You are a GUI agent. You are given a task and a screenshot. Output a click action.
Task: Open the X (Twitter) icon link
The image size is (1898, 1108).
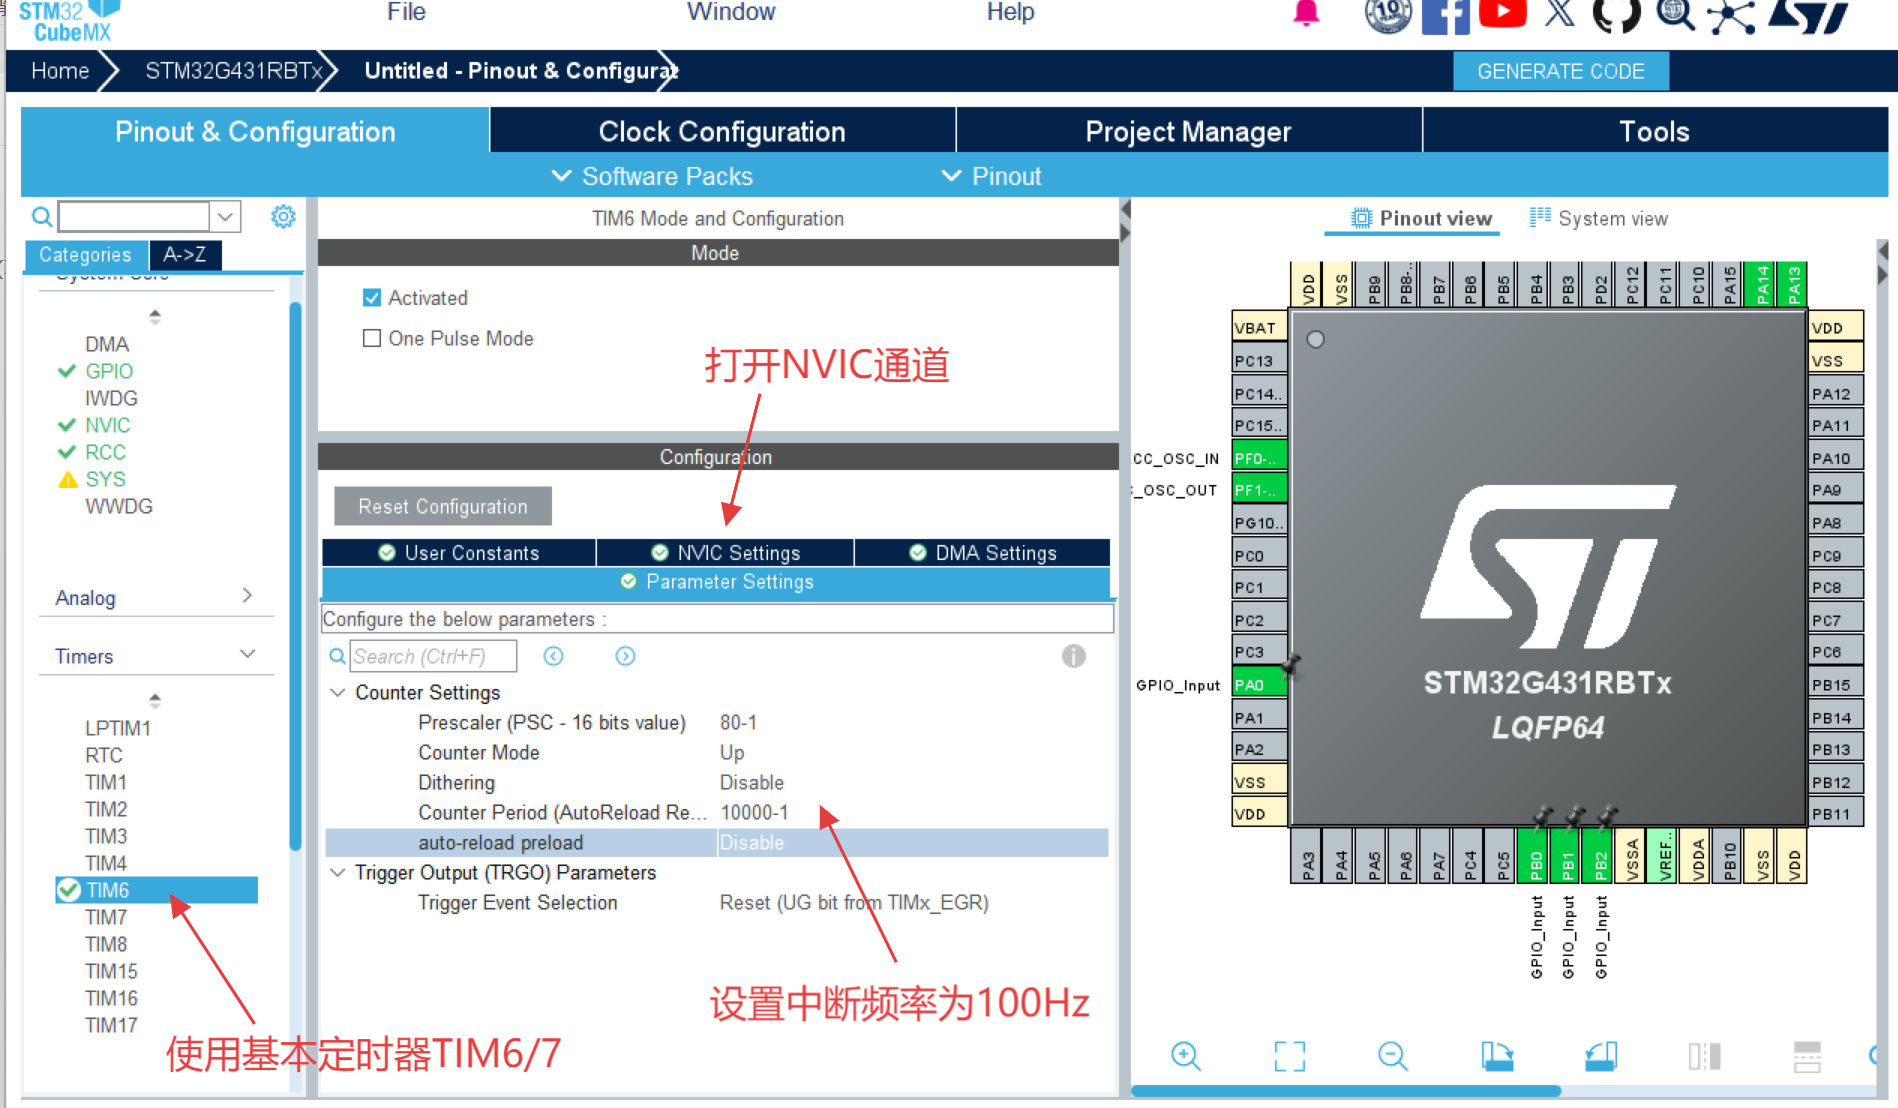click(1559, 13)
